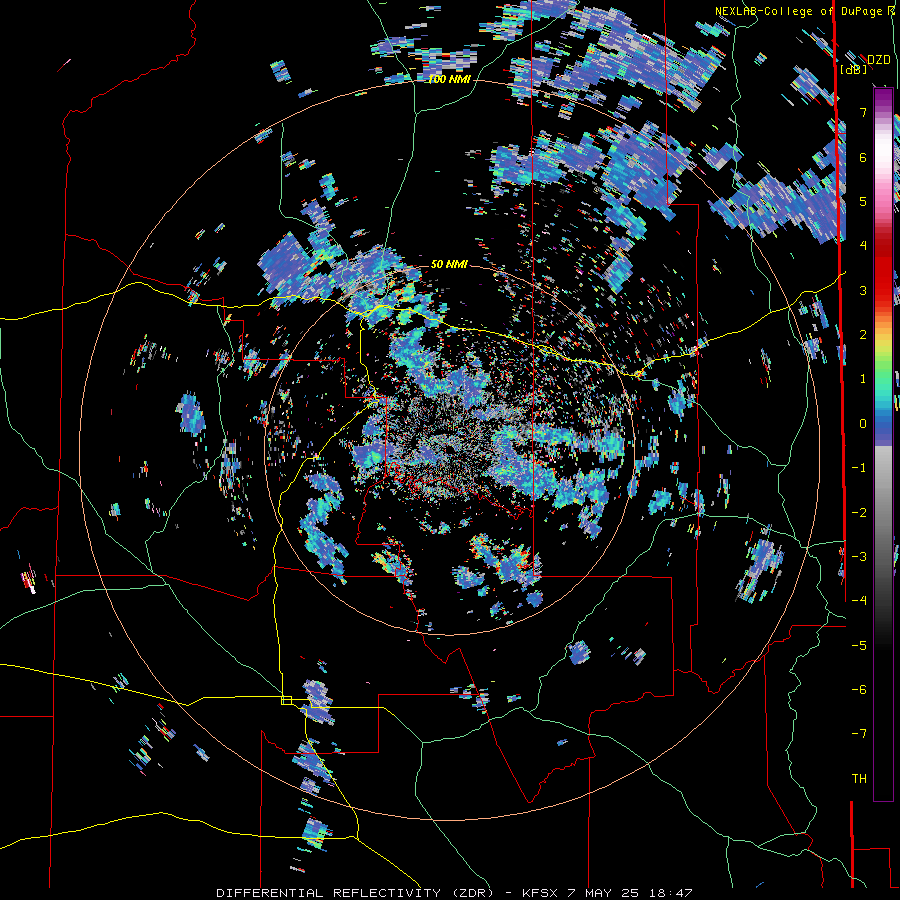Click the "-3" scale value

tap(859, 556)
